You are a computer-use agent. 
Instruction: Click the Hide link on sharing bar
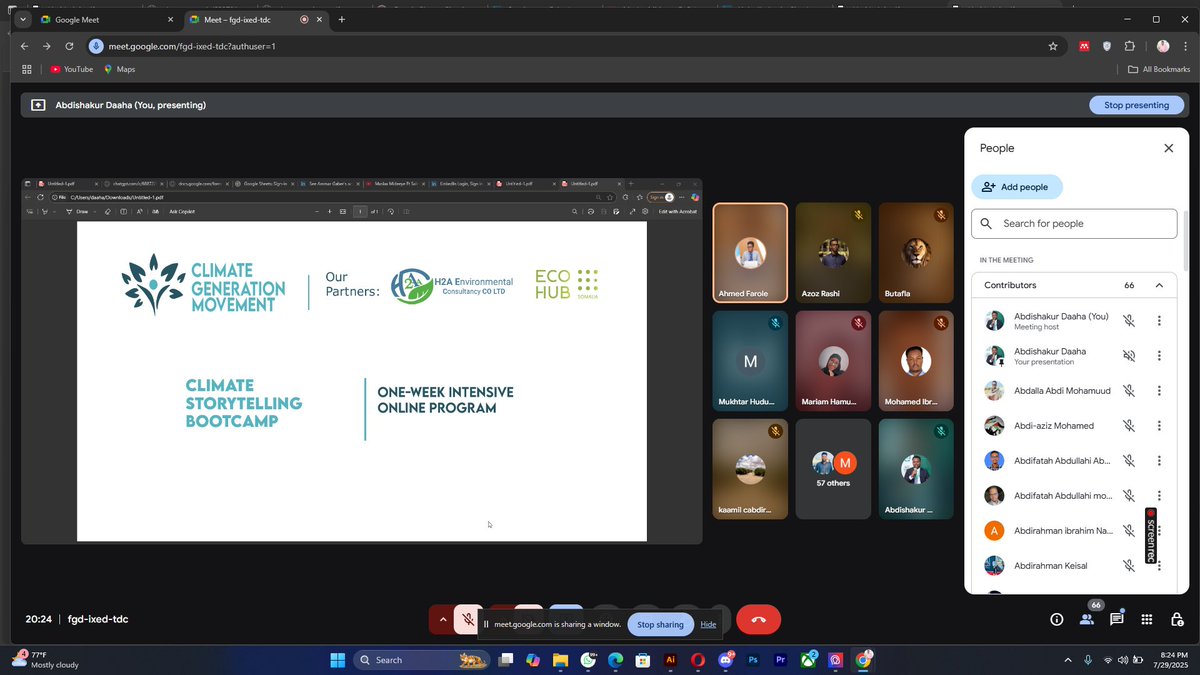click(708, 624)
